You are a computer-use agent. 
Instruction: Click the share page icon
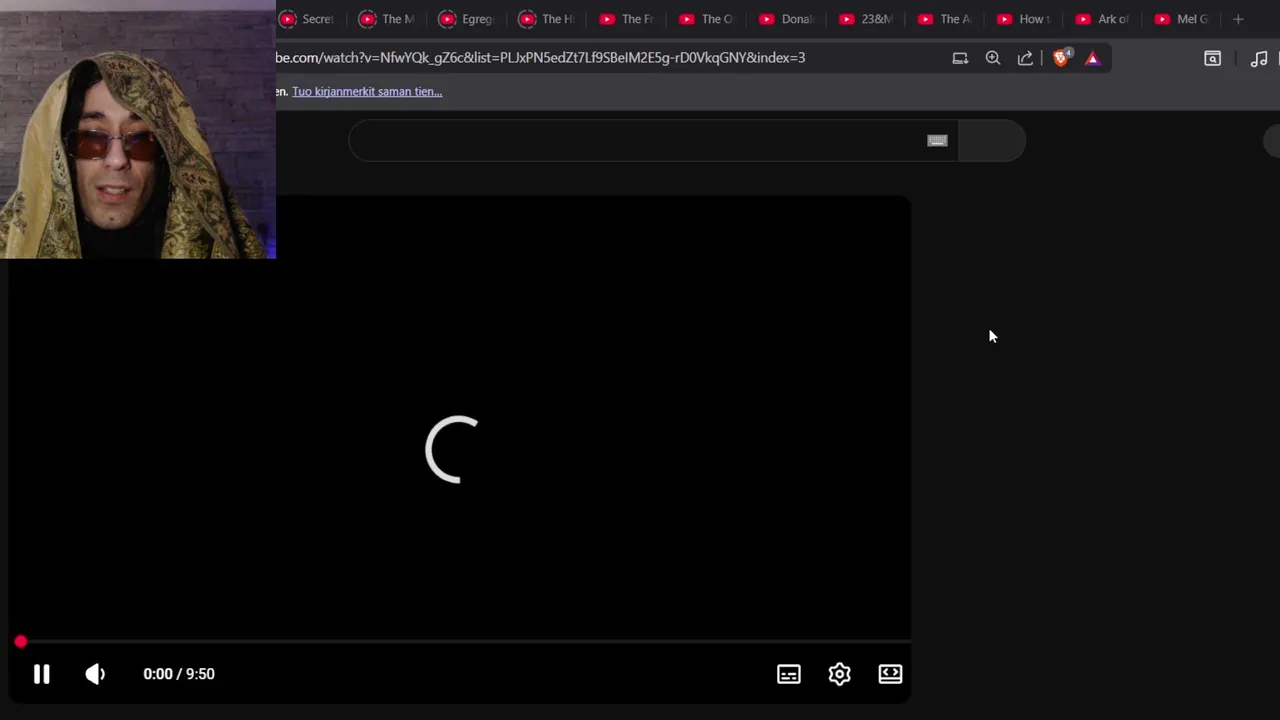pos(1025,58)
